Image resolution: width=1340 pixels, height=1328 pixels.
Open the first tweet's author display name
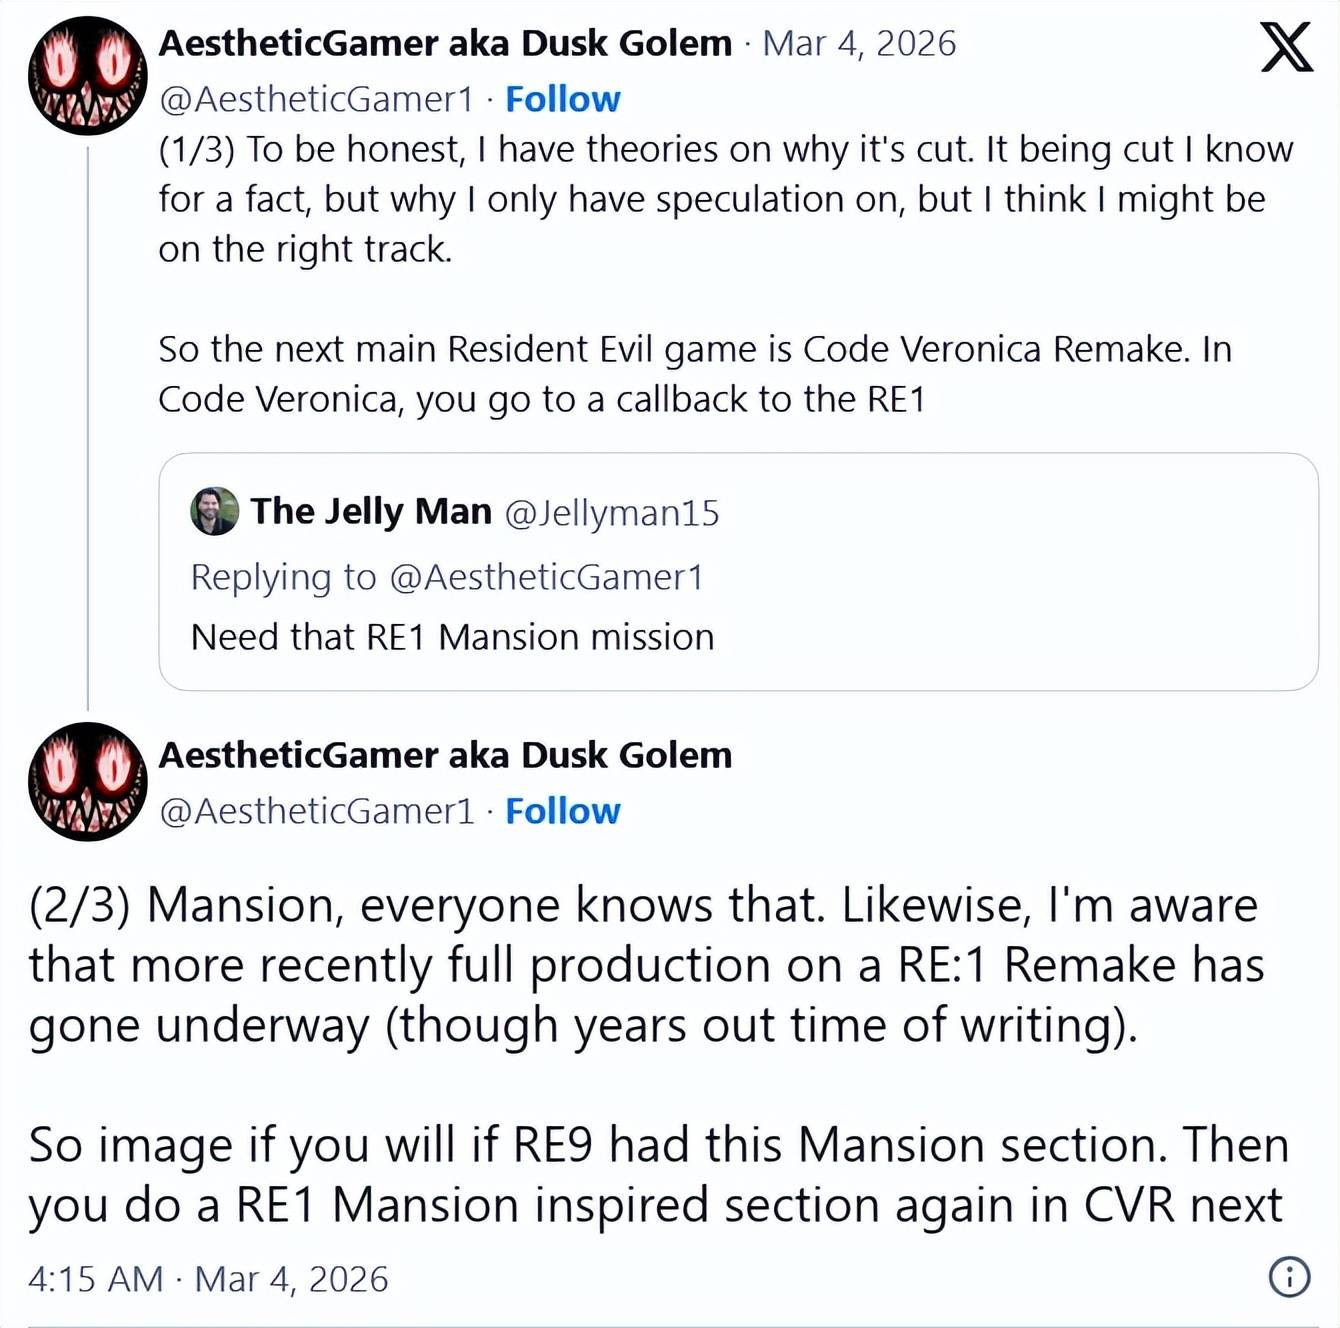[x=445, y=44]
